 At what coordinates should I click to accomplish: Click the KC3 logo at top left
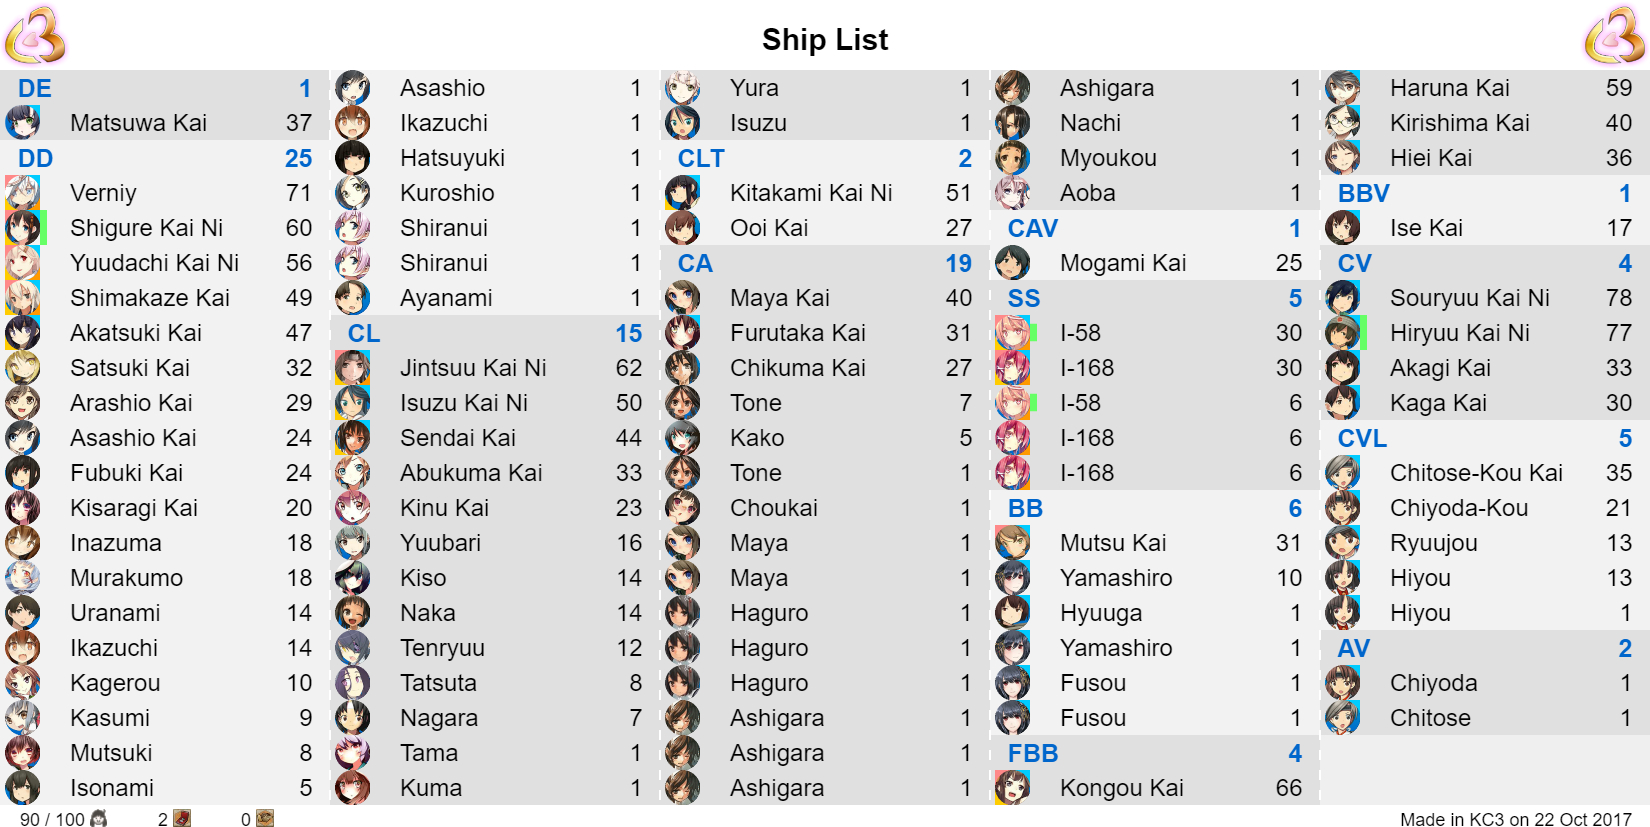point(35,35)
